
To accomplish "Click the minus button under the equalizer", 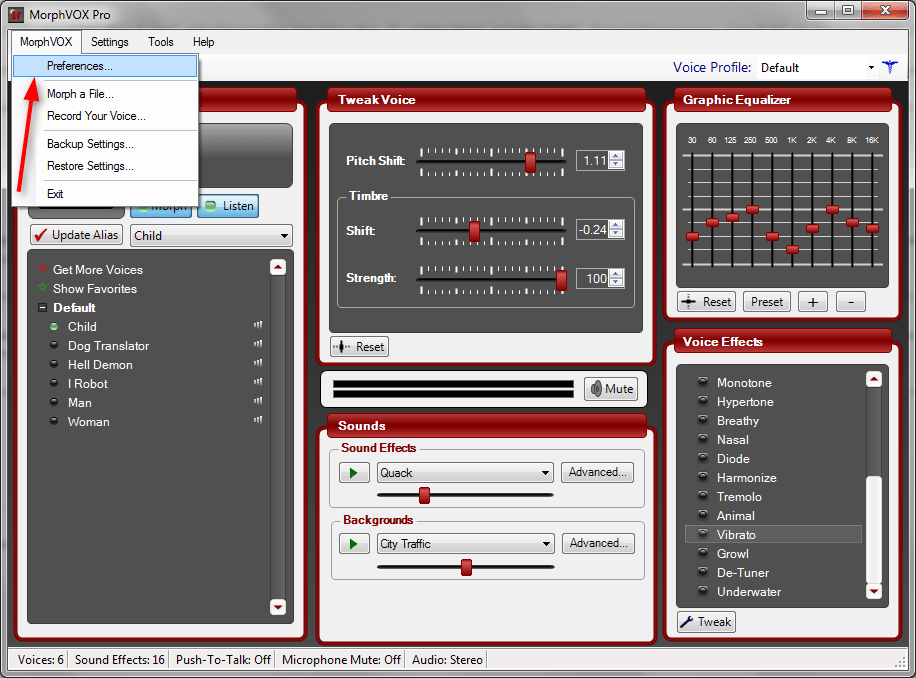I will click(851, 302).
